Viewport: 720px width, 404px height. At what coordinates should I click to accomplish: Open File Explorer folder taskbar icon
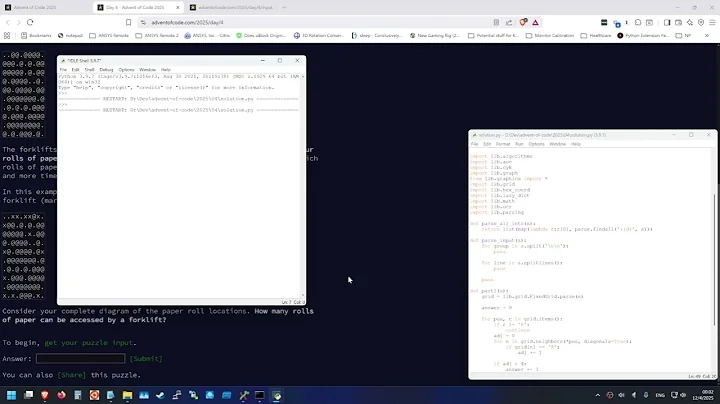pyautogui.click(x=127, y=395)
